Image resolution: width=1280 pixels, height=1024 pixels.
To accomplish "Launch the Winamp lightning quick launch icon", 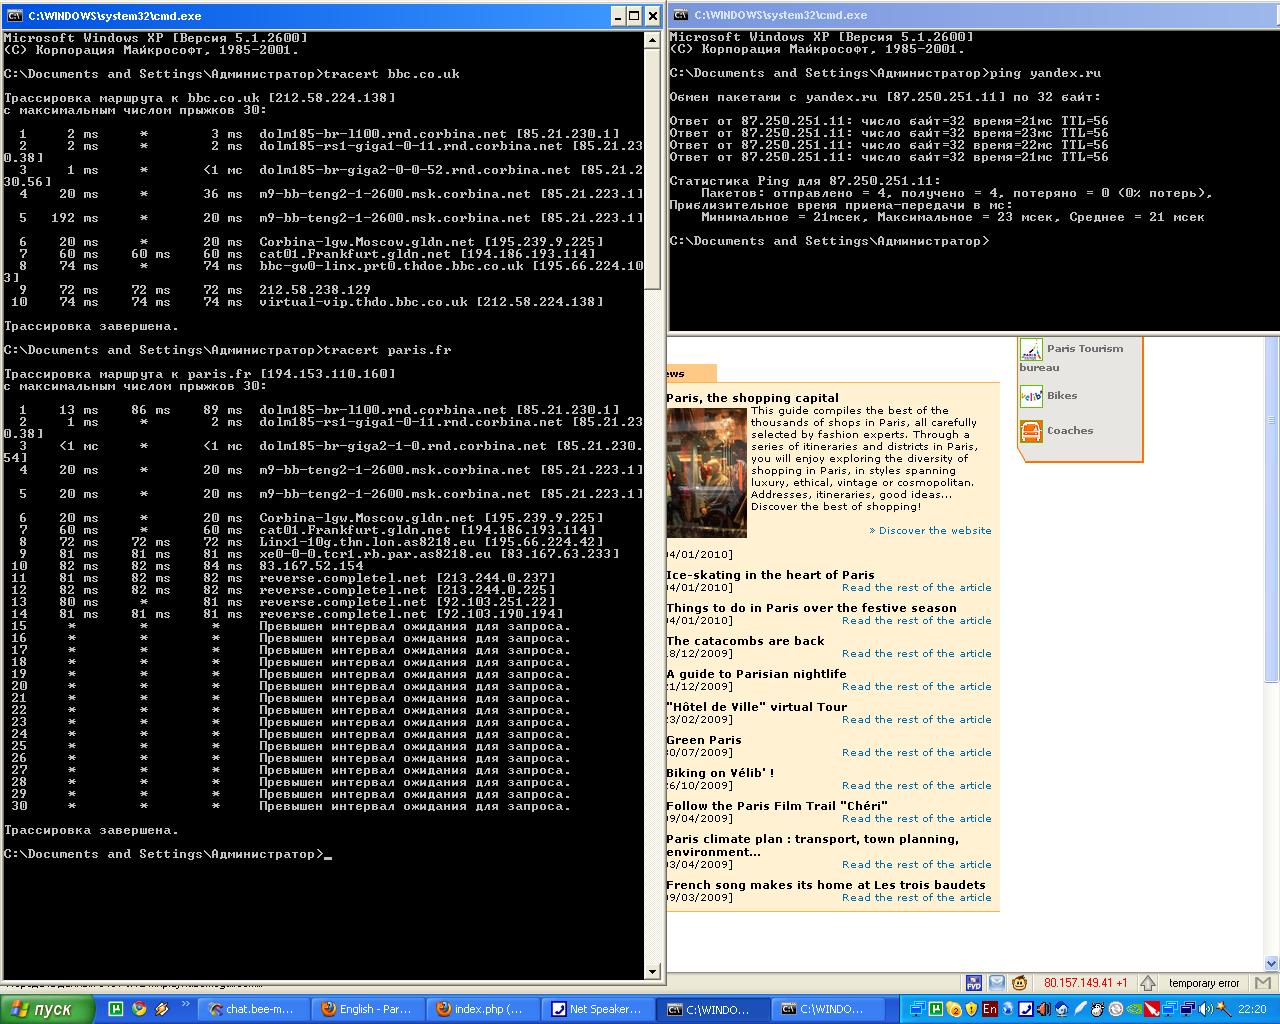I will coord(162,1009).
